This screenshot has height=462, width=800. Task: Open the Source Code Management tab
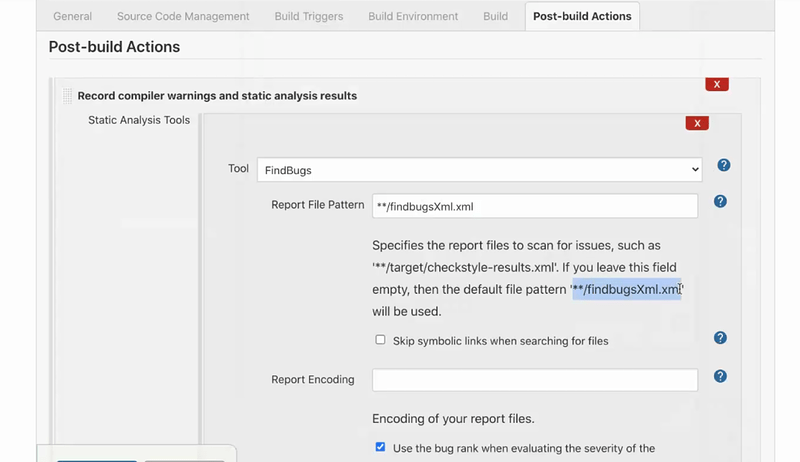[x=183, y=16]
